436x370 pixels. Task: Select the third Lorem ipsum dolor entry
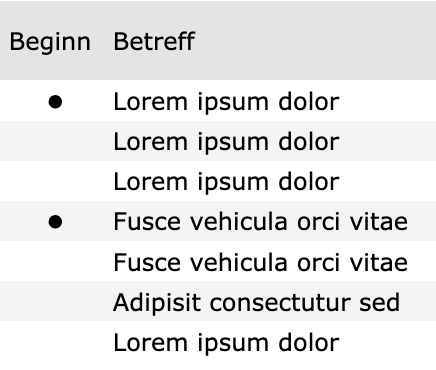tap(226, 182)
